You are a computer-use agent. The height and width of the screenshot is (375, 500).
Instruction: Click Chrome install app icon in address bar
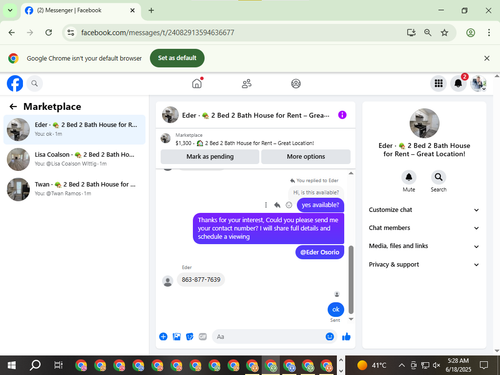click(411, 33)
